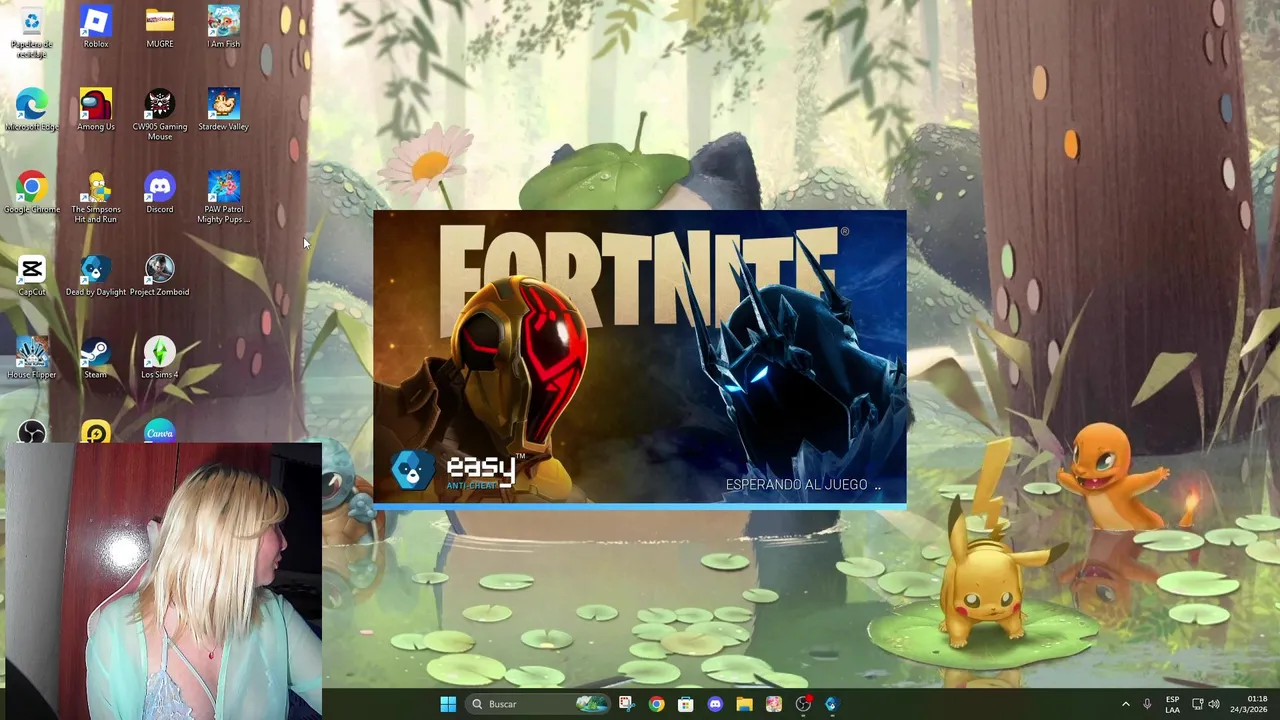1280x720 pixels.
Task: Open the Snipping Tool taskbar icon
Action: tap(626, 704)
